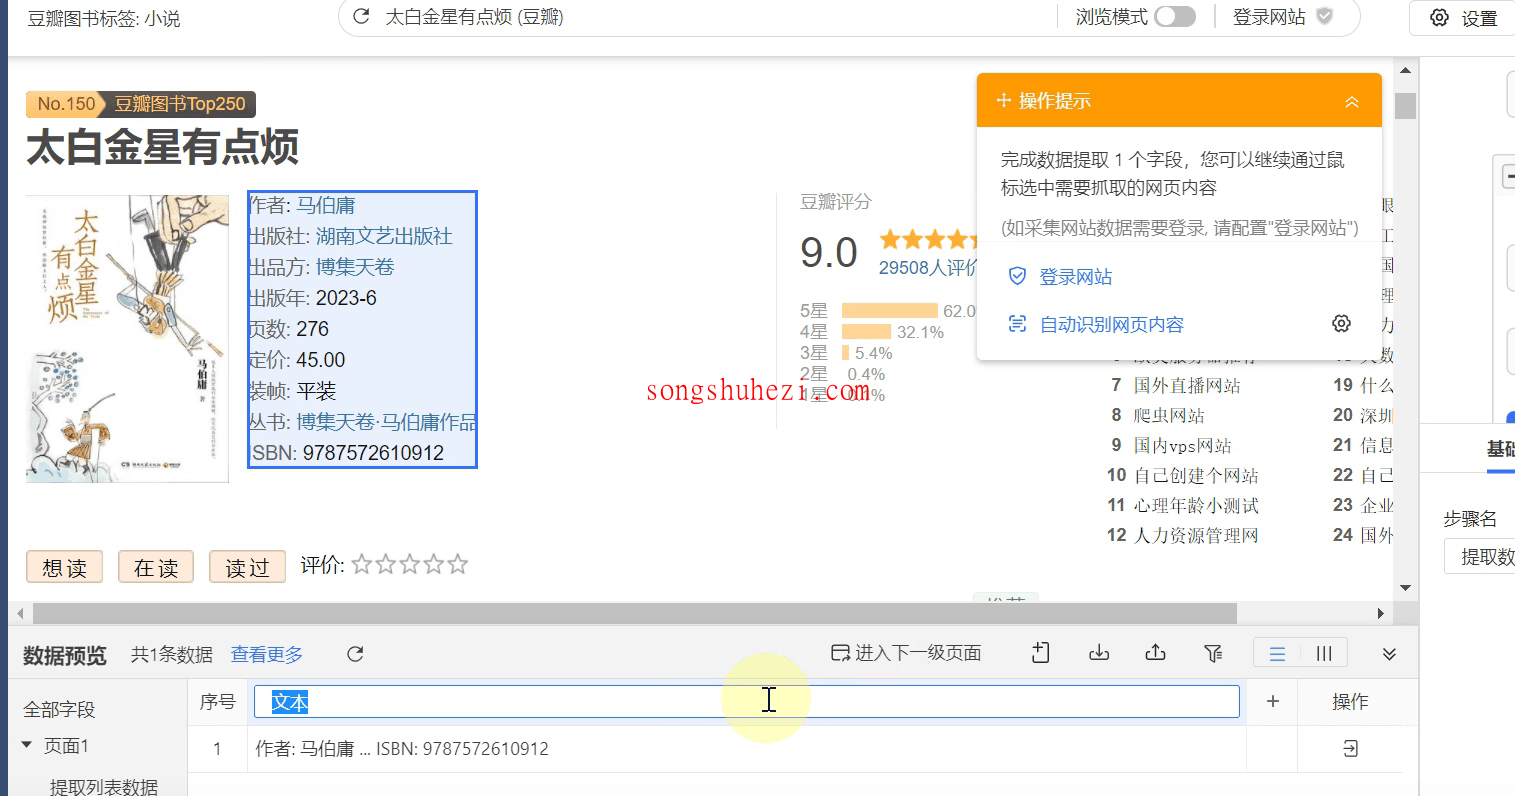The image size is (1515, 796).
Task: Click the book cover thumbnail
Action: click(x=127, y=339)
